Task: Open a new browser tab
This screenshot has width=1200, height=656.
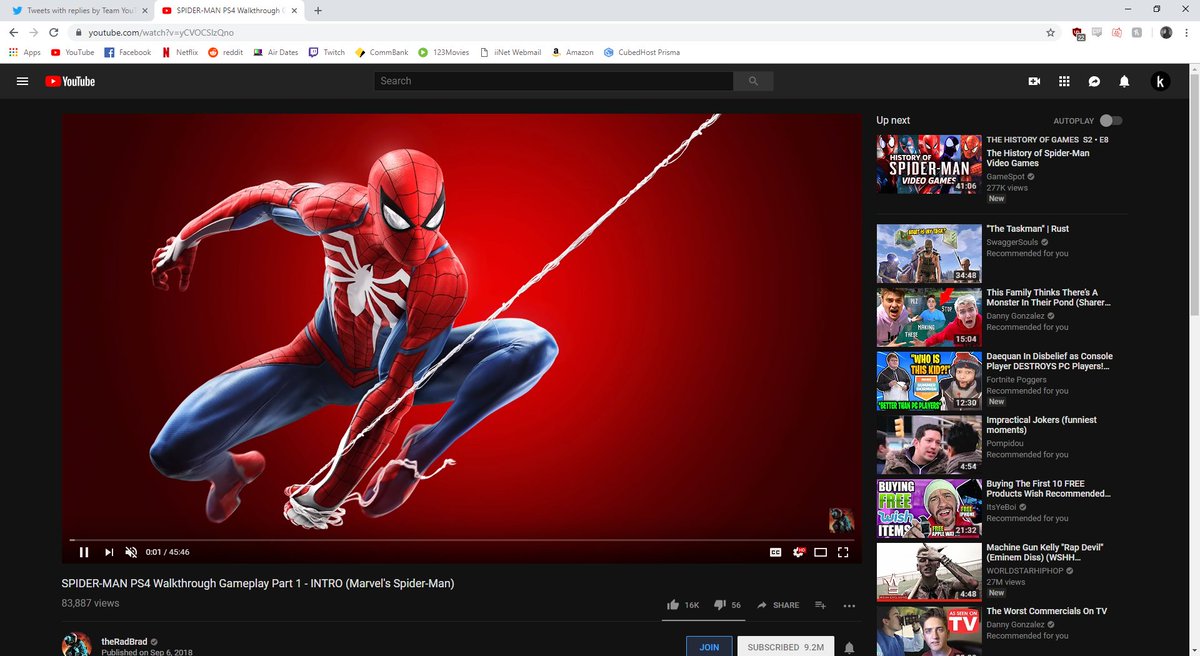Action: [x=318, y=10]
